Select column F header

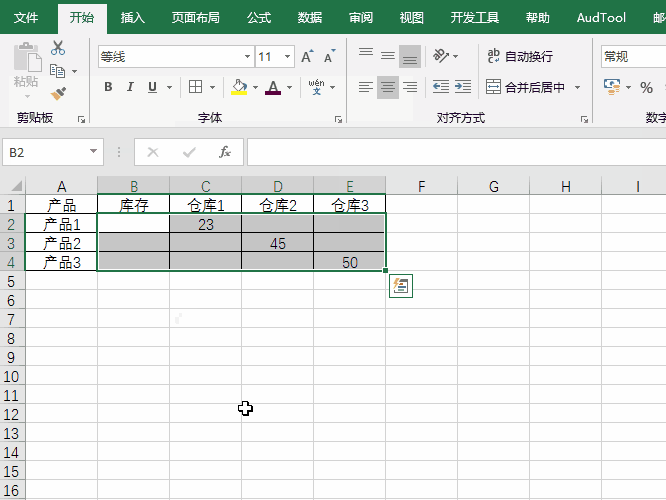point(421,186)
